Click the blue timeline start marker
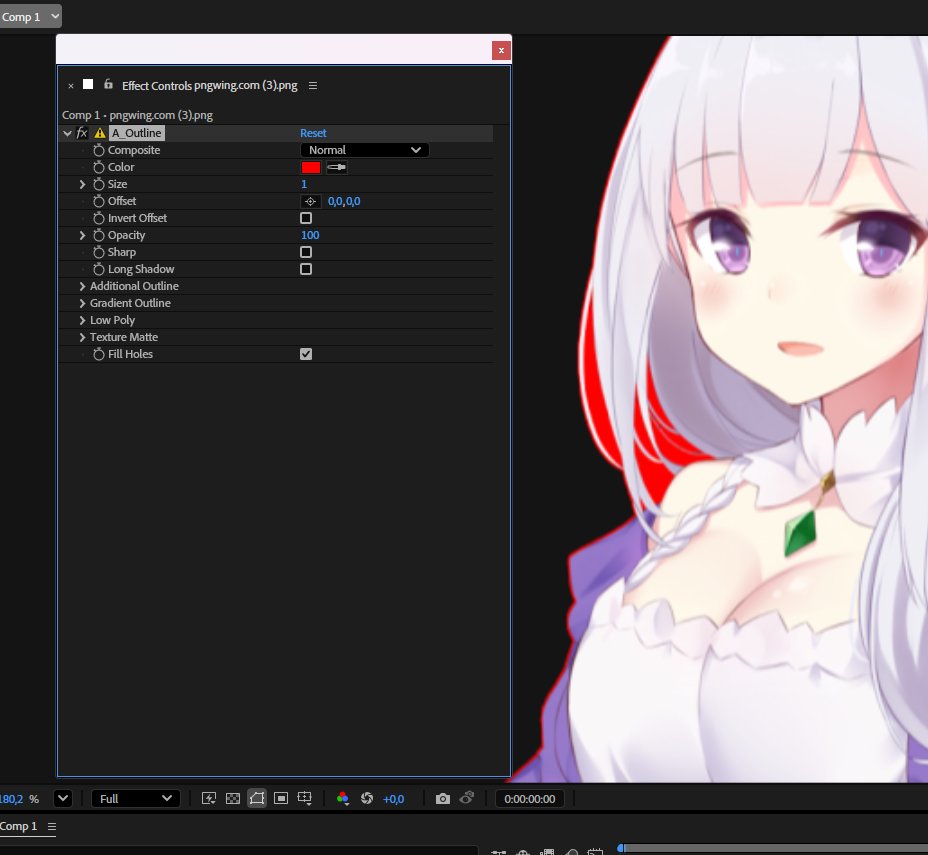This screenshot has width=928, height=855. (620, 848)
